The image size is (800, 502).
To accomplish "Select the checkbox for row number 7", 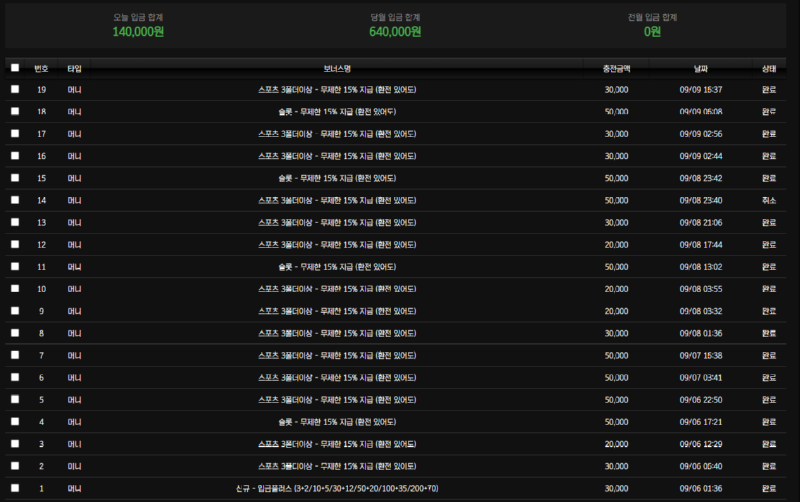I will coord(15,355).
